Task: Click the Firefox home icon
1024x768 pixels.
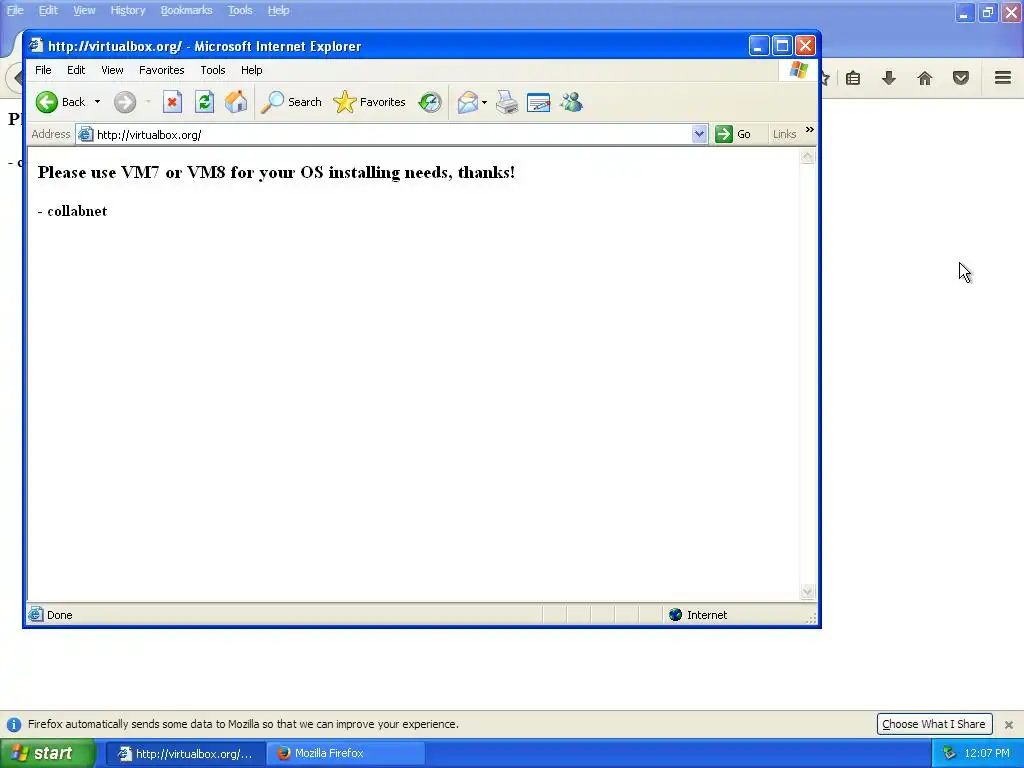Action: coord(925,78)
